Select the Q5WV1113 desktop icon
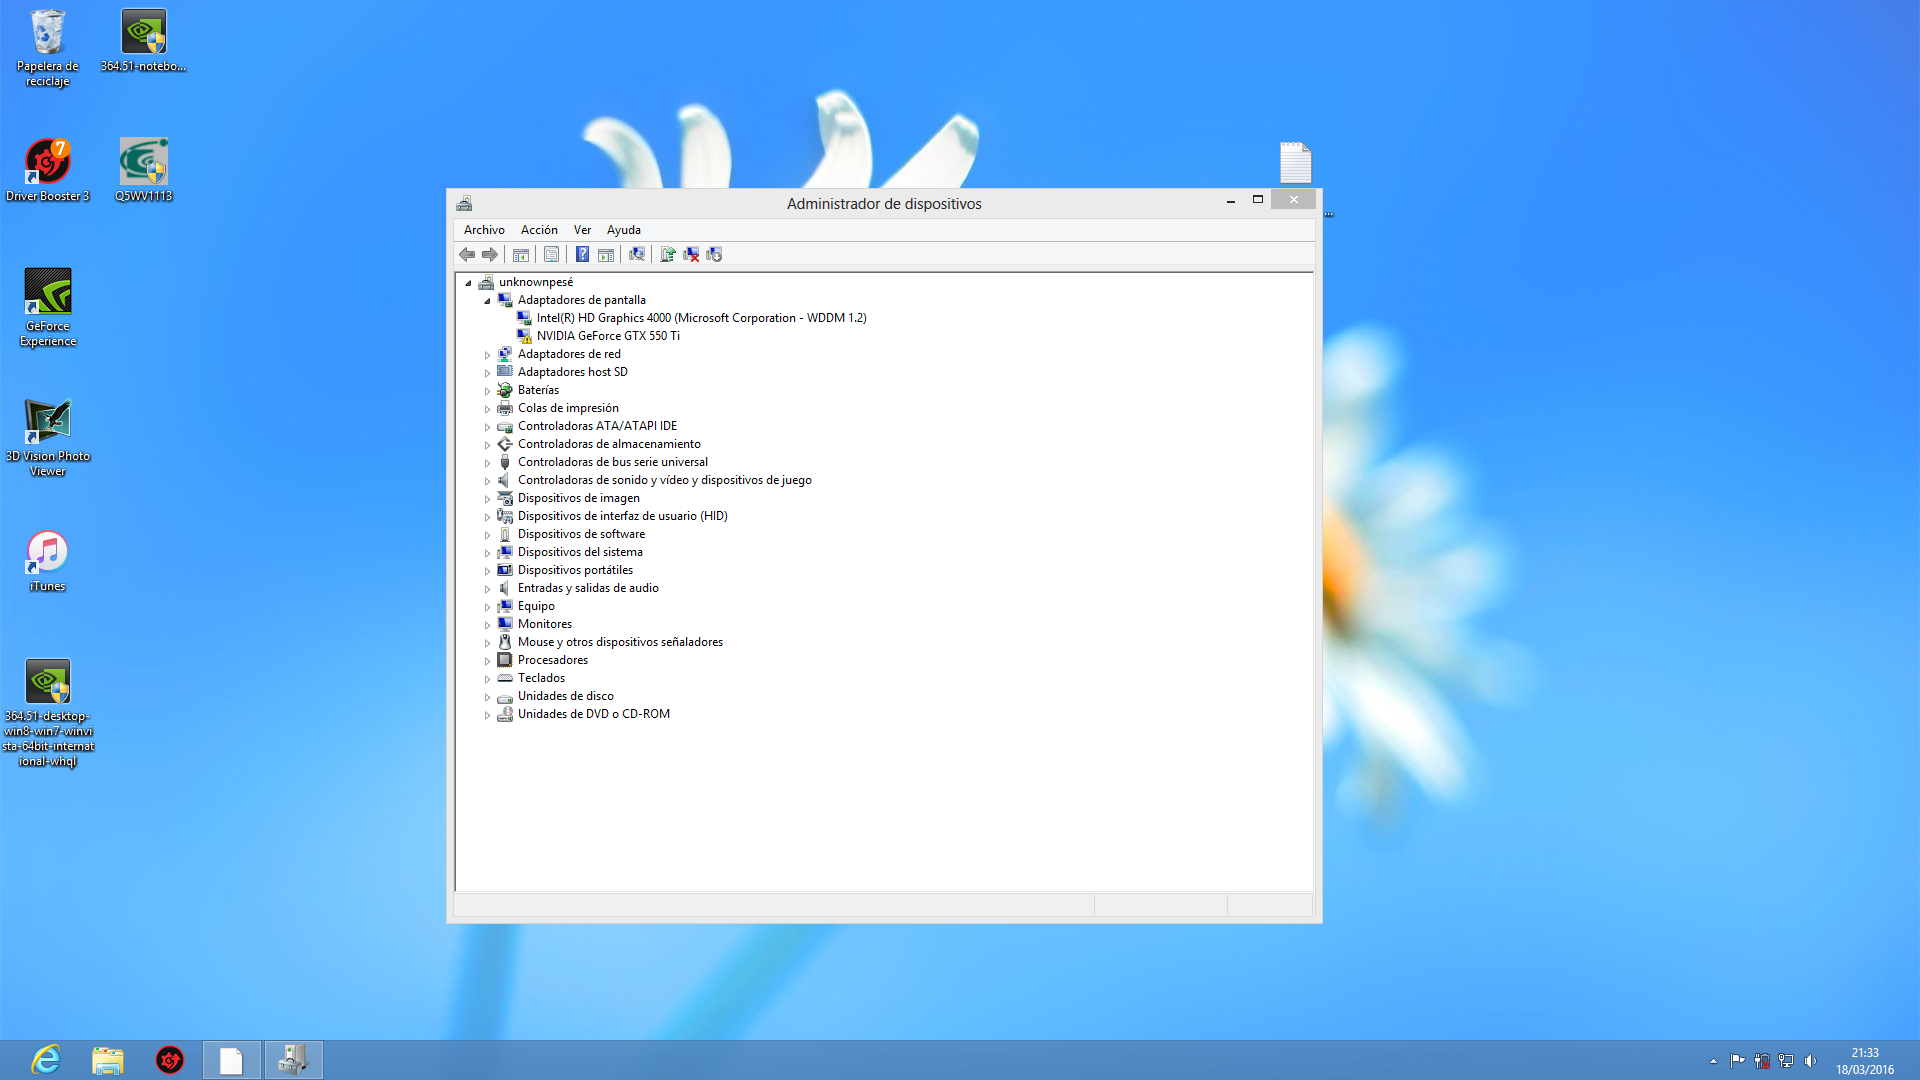This screenshot has width=1920, height=1080. pos(143,171)
